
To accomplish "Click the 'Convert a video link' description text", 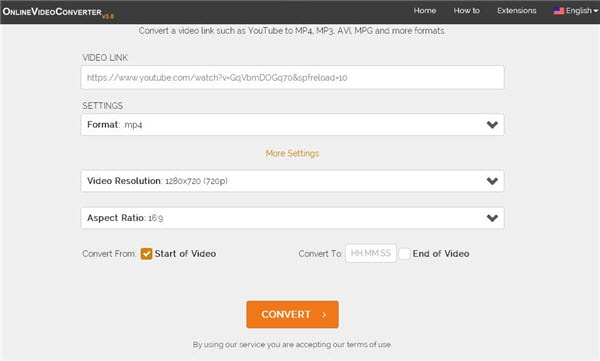I will pos(292,31).
